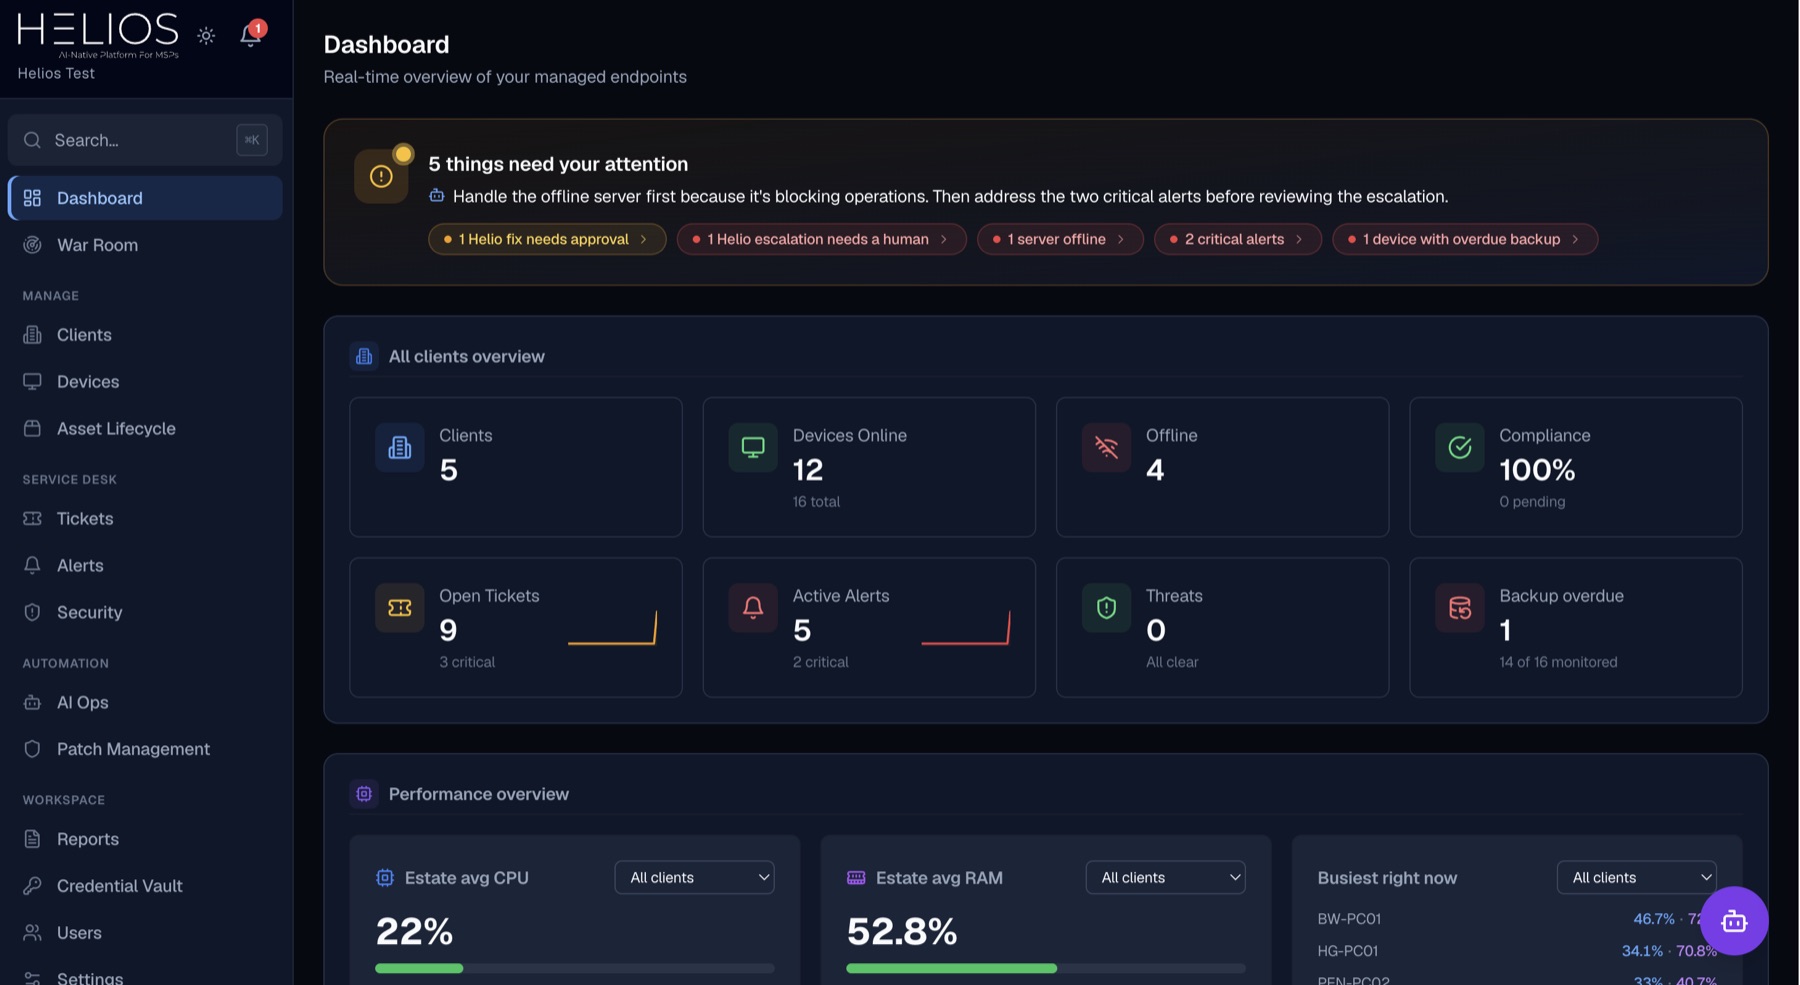Click the Dashboard page heading
The image size is (1800, 985).
[x=386, y=45]
